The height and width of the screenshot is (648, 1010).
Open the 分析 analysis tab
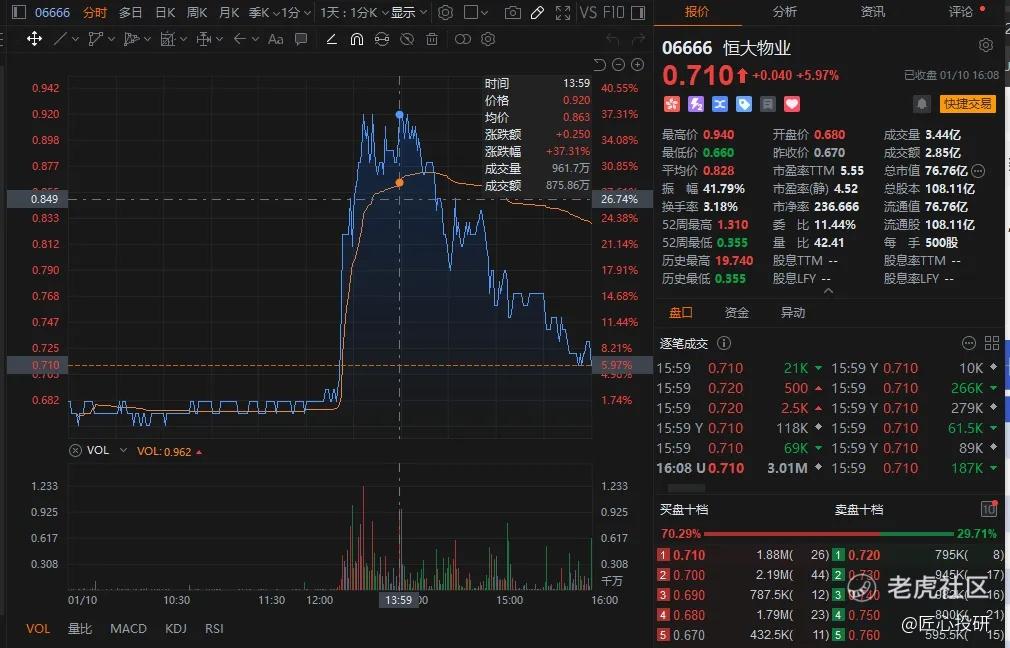pos(785,12)
